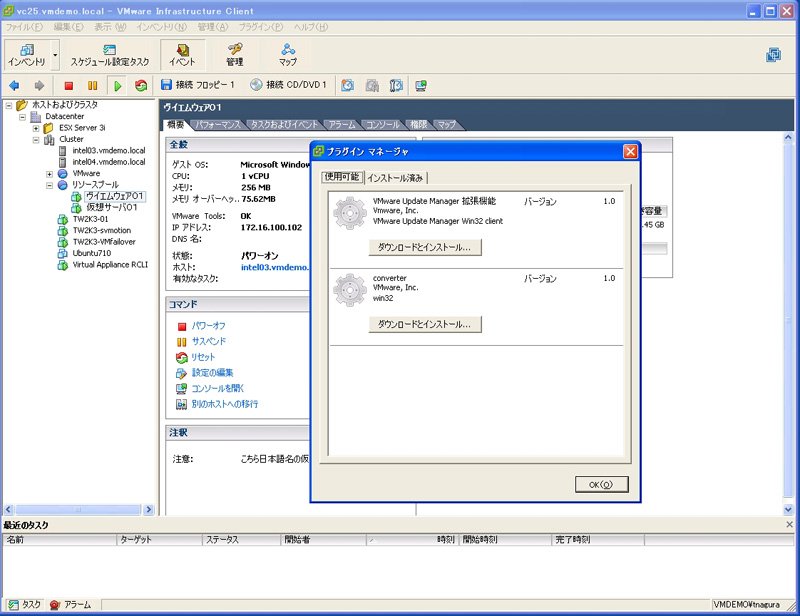Click OK in the Plugin Manager dialog

(x=601, y=484)
